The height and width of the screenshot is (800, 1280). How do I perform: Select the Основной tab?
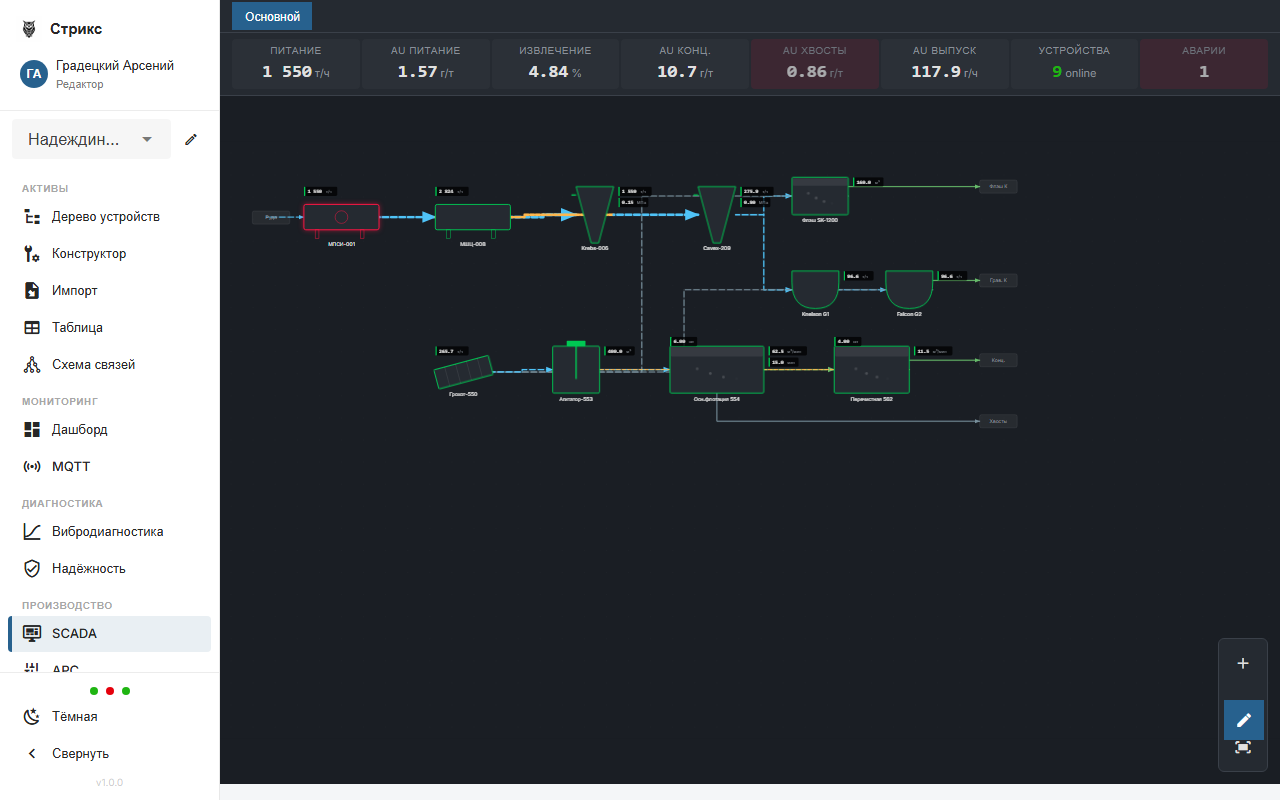(x=271, y=16)
